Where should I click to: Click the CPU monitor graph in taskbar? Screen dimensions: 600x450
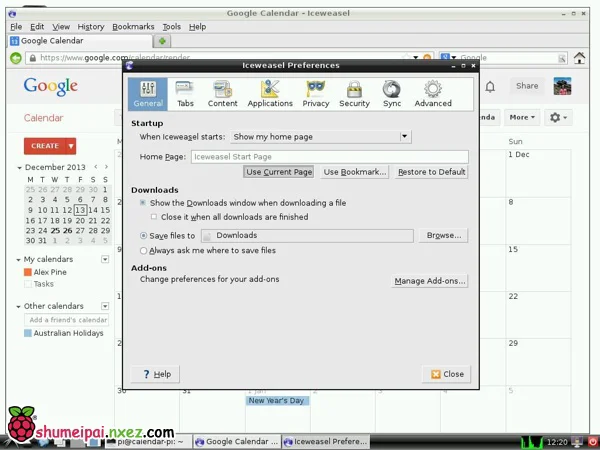pos(532,442)
